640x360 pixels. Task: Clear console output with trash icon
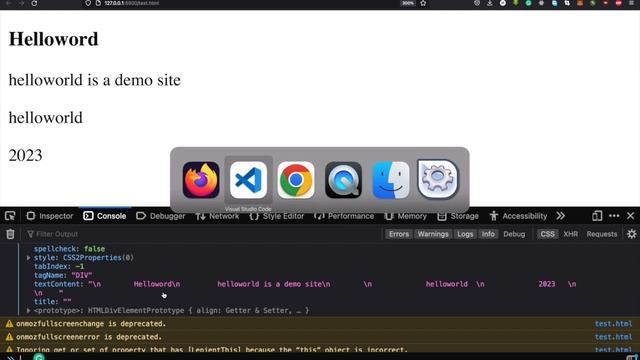10,234
